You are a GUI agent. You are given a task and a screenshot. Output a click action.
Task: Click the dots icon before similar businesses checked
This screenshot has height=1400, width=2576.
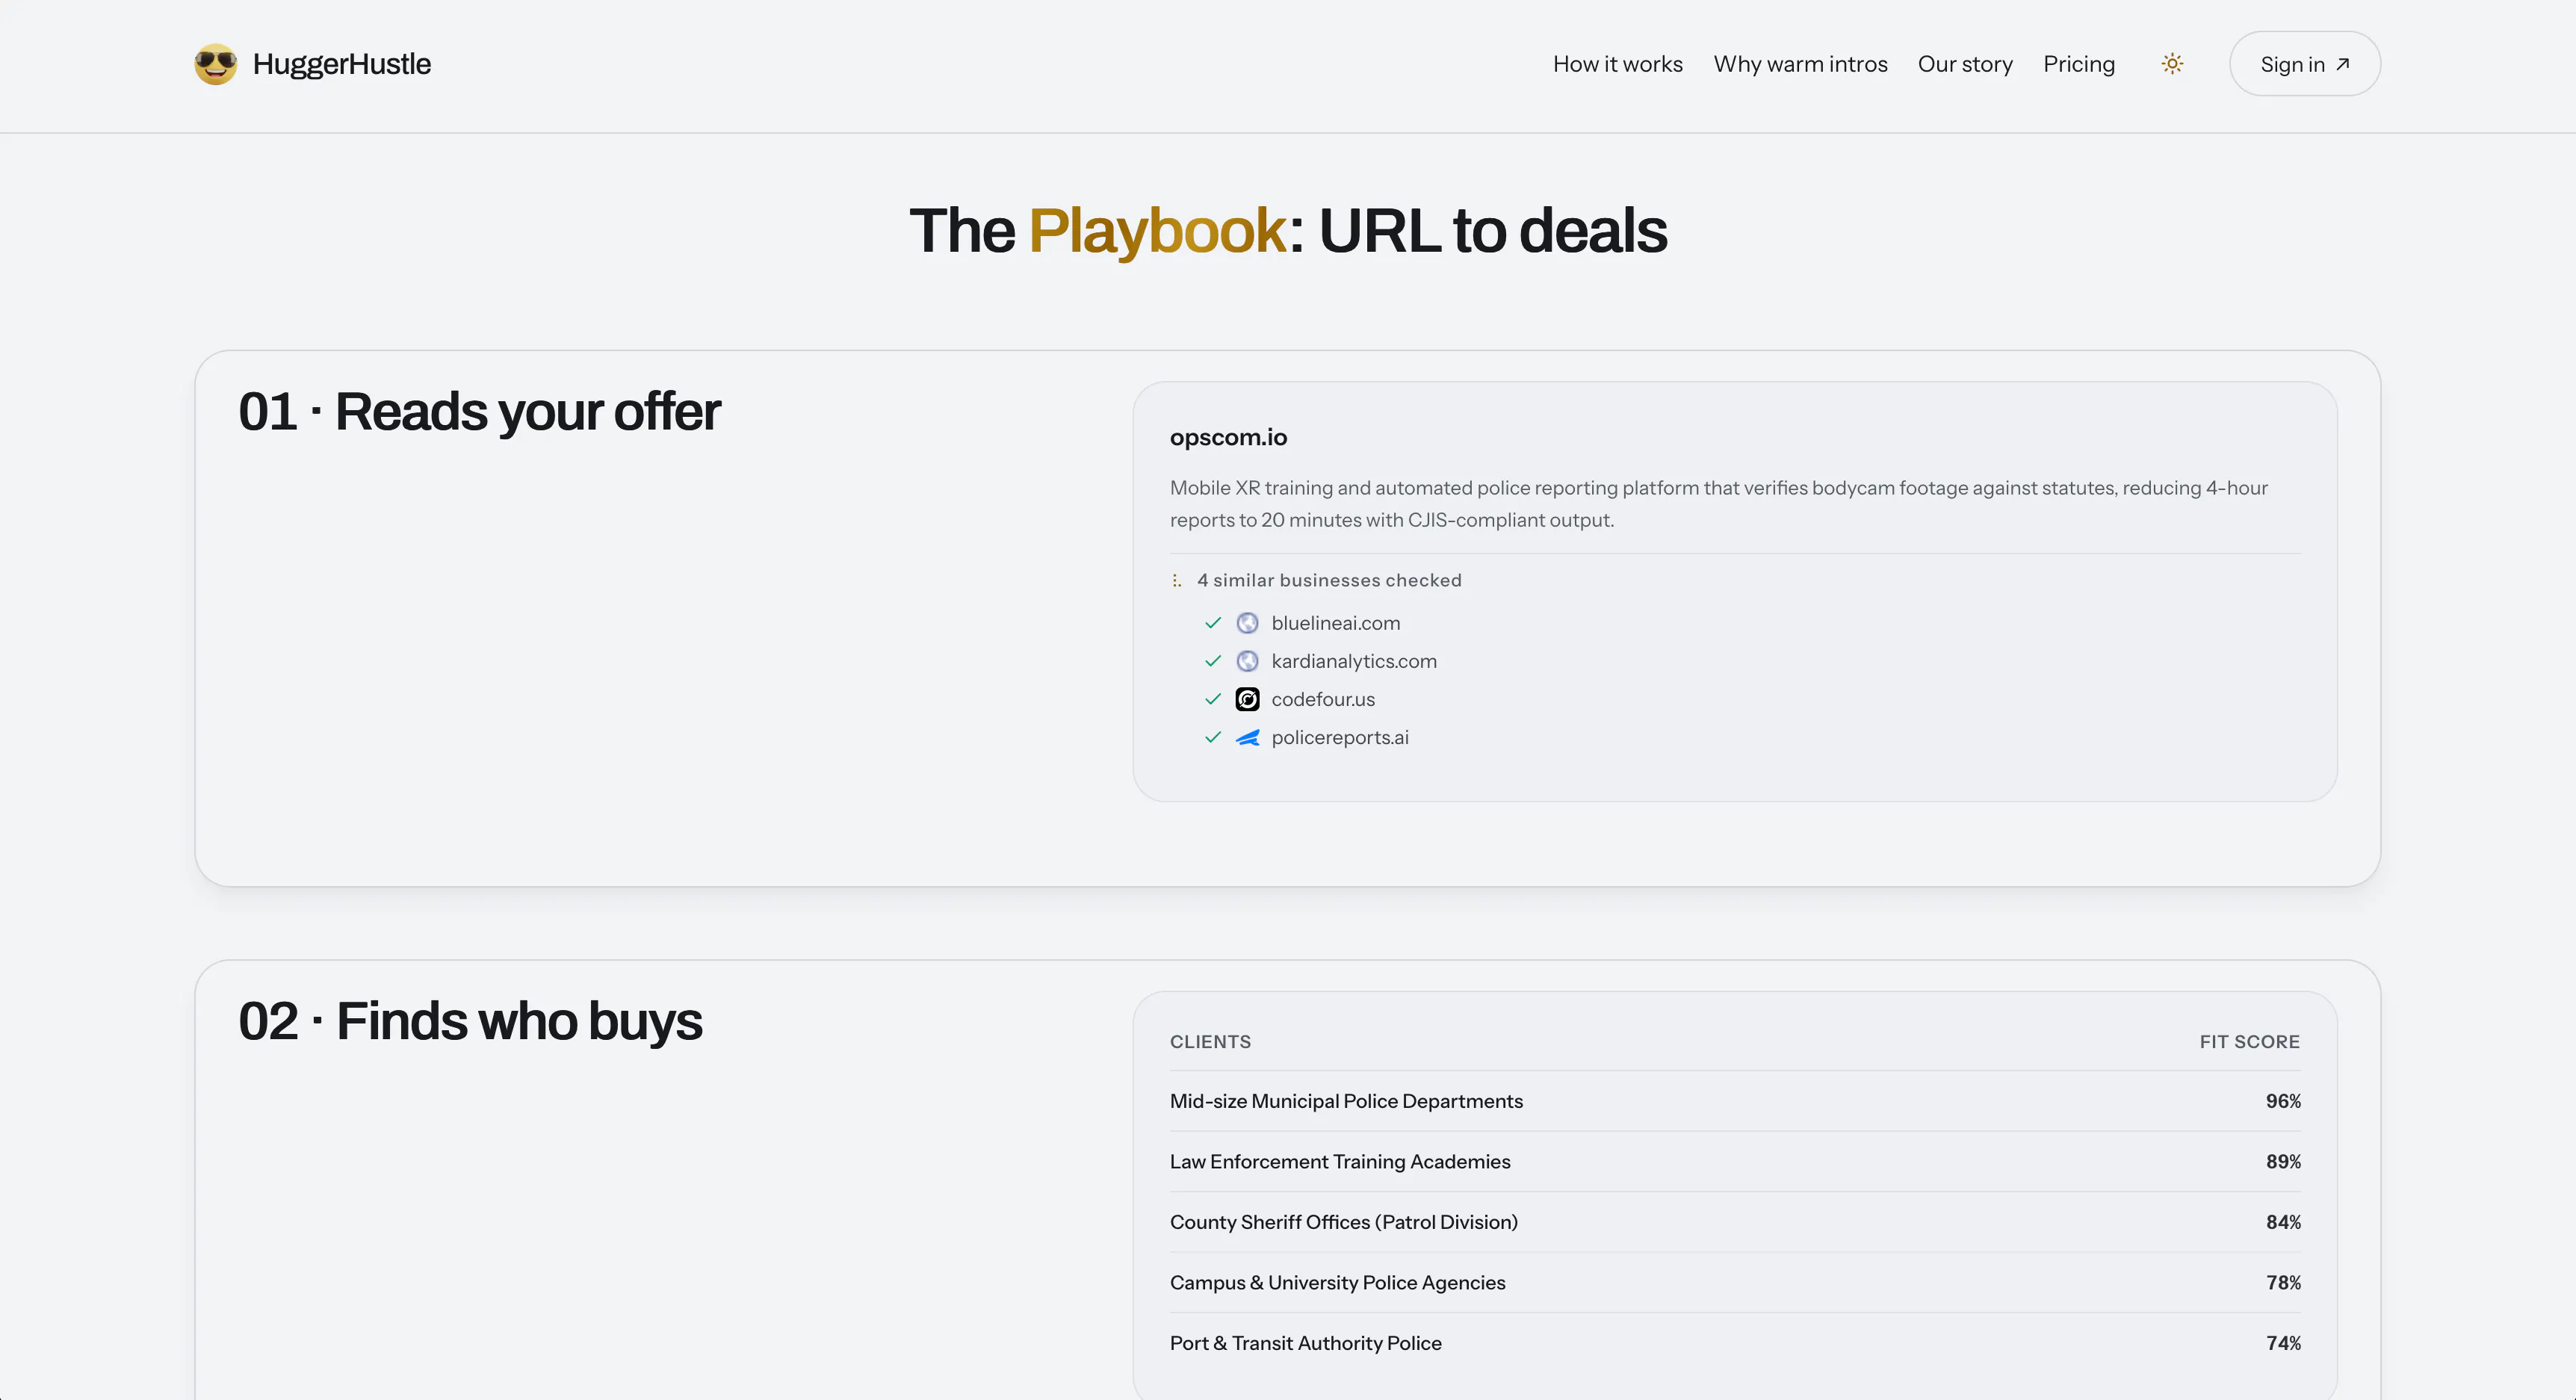1177,580
